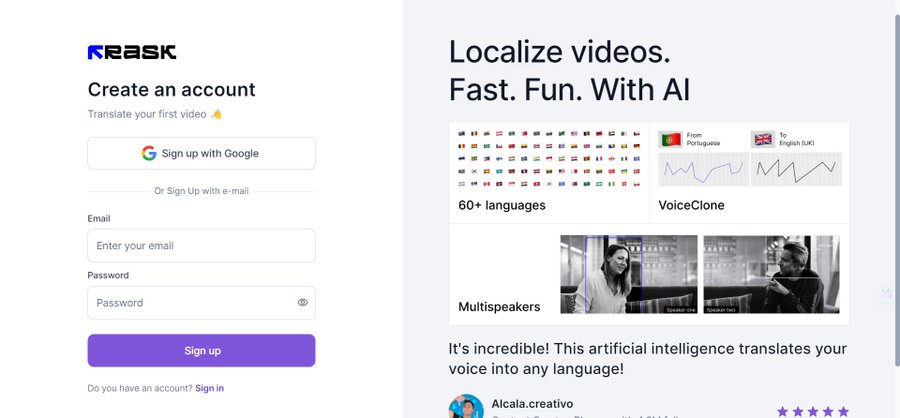Click the 'Translate your first video' text

pos(147,114)
